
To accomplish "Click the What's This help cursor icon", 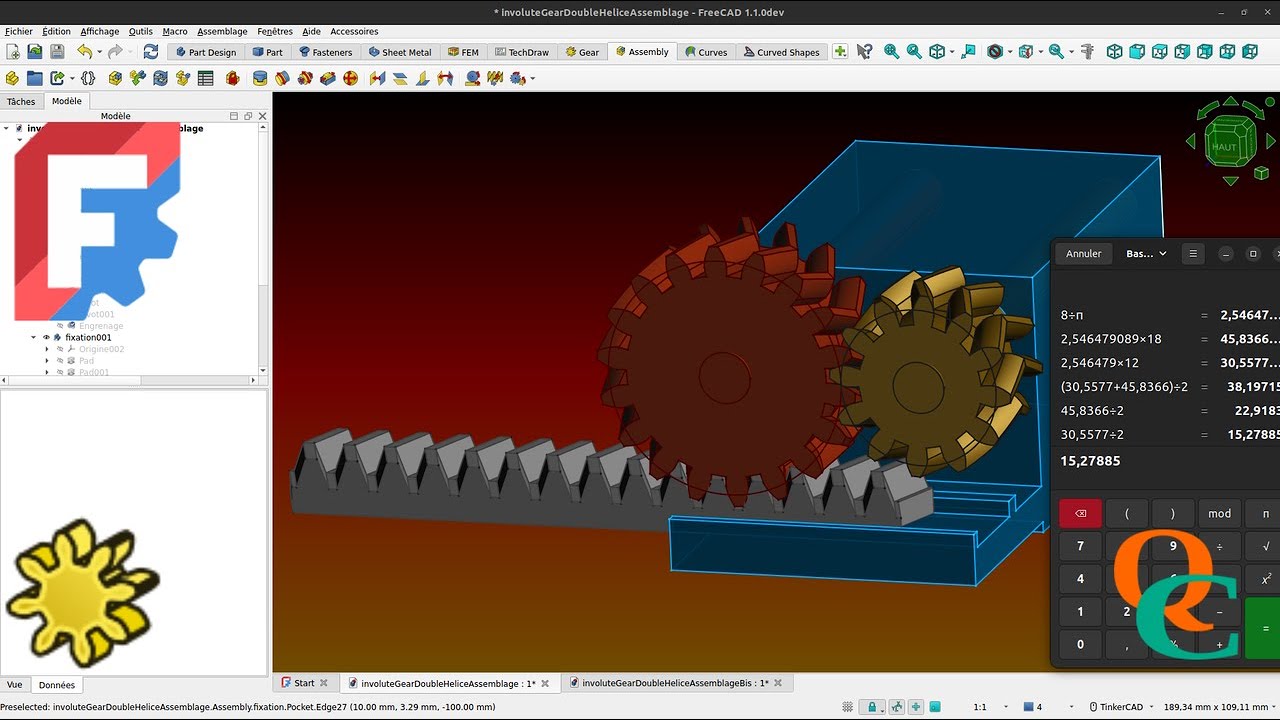I will (x=865, y=52).
